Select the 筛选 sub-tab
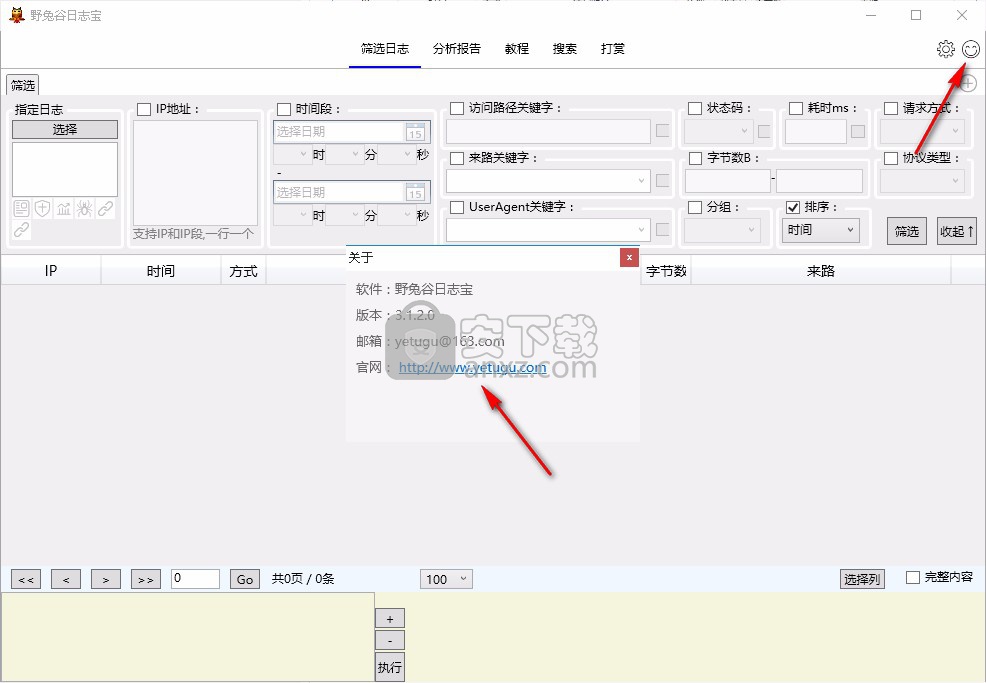The image size is (986, 683). click(23, 85)
